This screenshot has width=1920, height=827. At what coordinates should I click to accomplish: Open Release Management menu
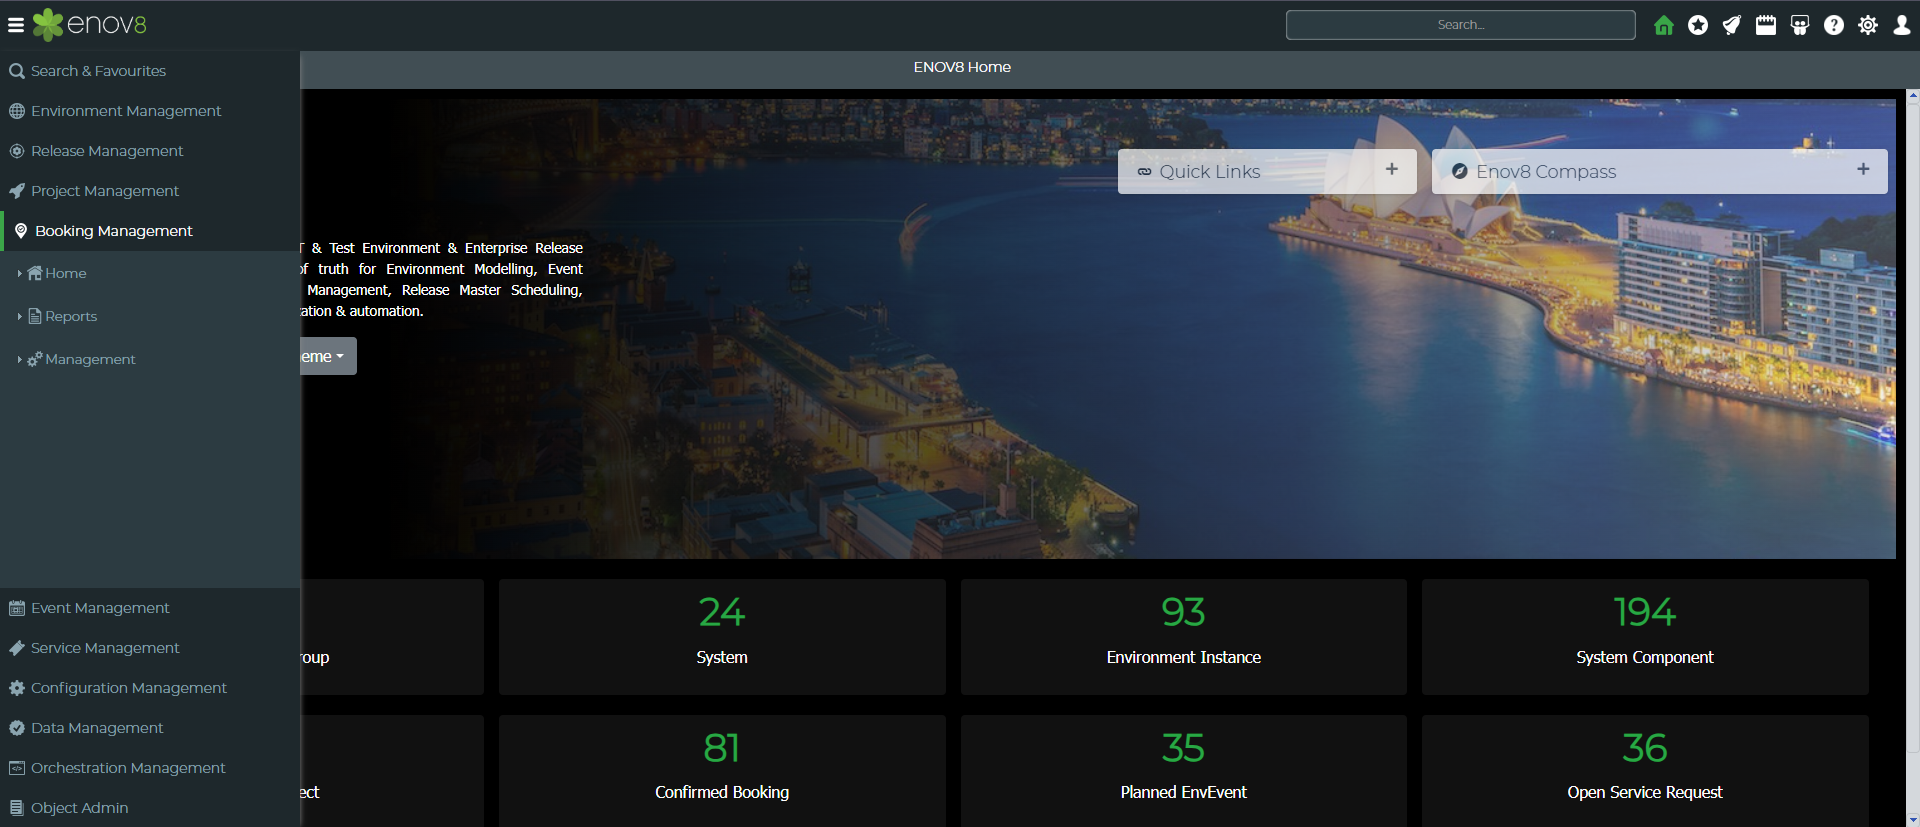tap(150, 151)
